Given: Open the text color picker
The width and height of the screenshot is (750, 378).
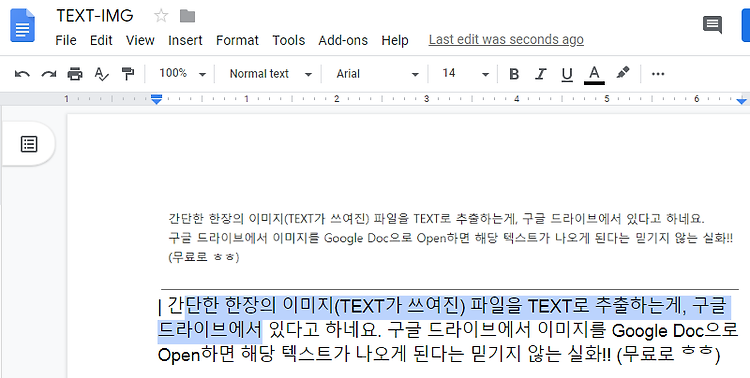Looking at the screenshot, I should (594, 75).
